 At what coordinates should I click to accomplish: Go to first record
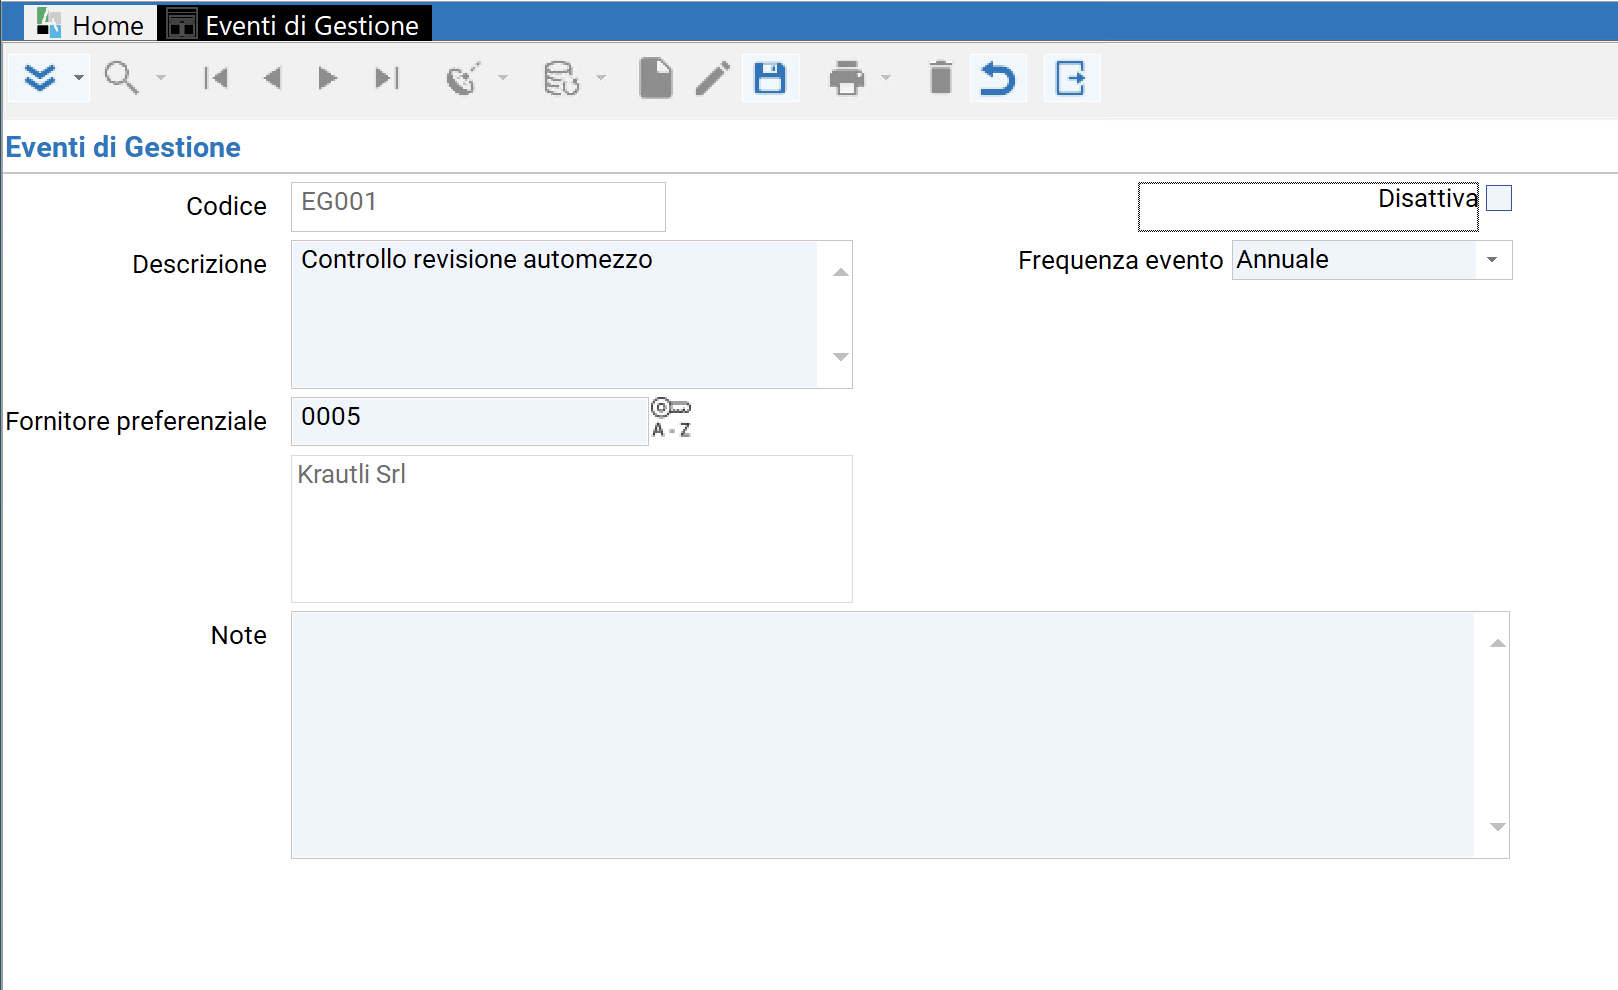(216, 78)
